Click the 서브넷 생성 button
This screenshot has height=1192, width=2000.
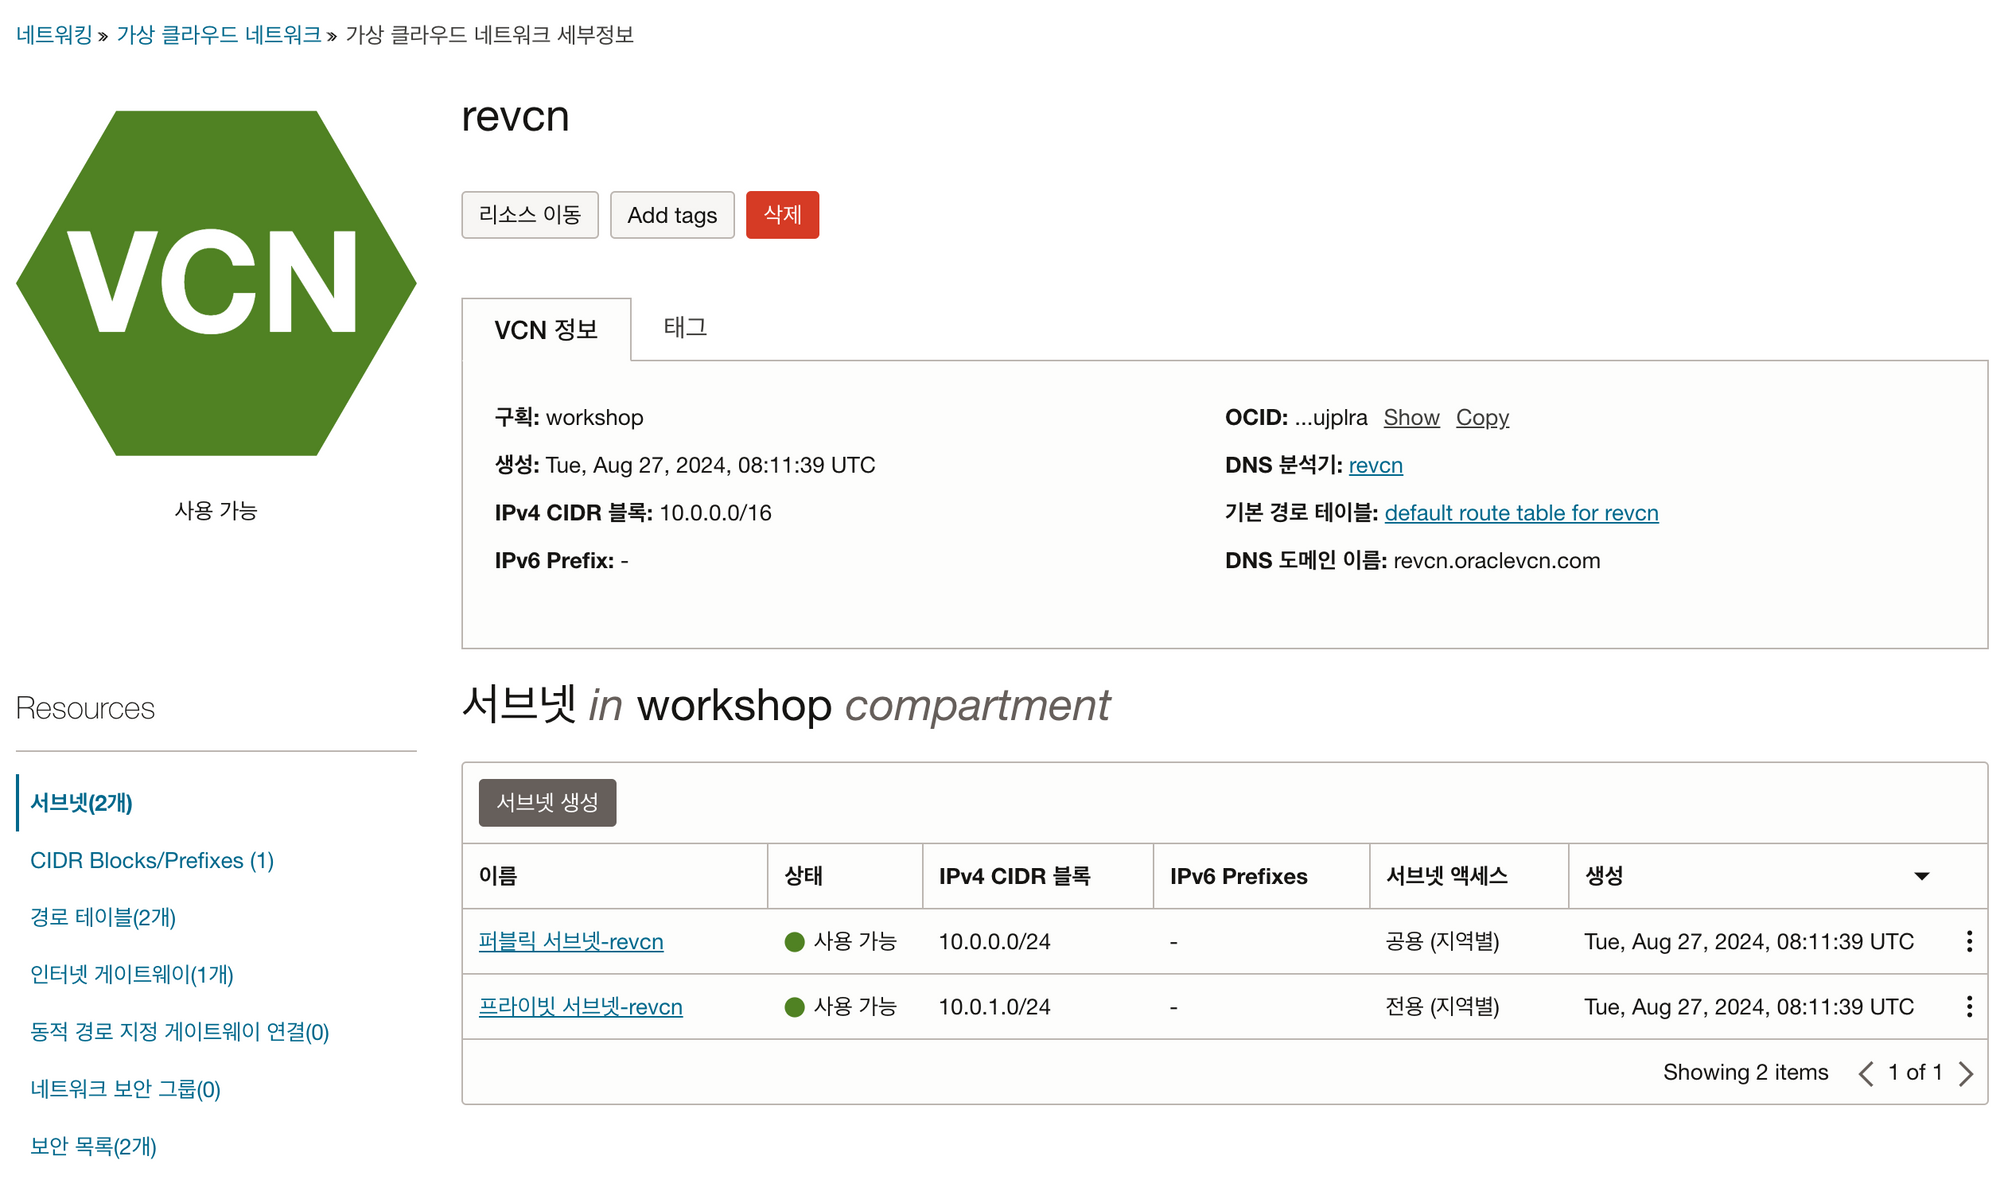(x=547, y=803)
